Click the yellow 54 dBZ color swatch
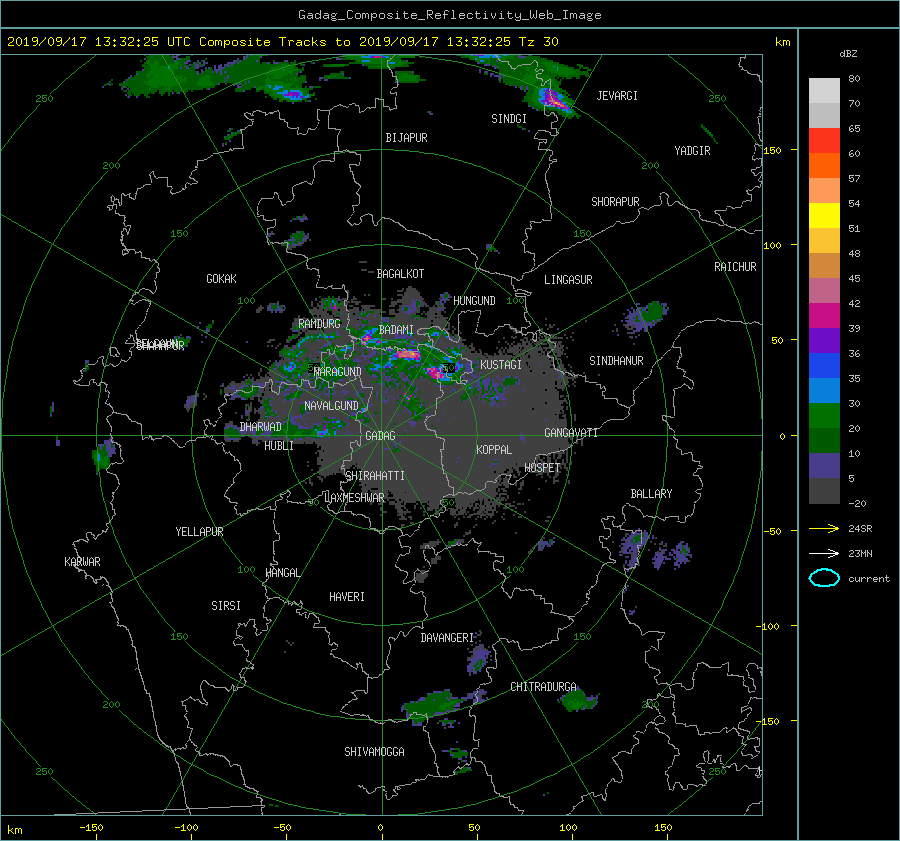This screenshot has width=900, height=841. click(824, 216)
